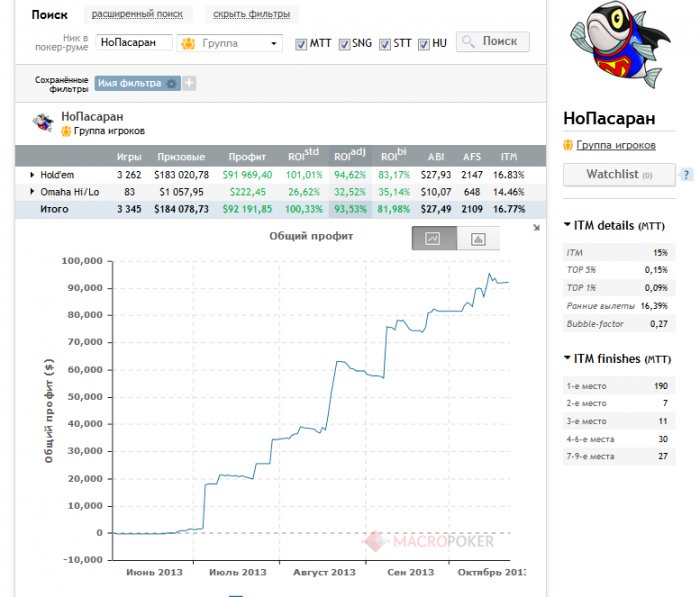Sort by Игры column header
This screenshot has width=700, height=597.
129,157
